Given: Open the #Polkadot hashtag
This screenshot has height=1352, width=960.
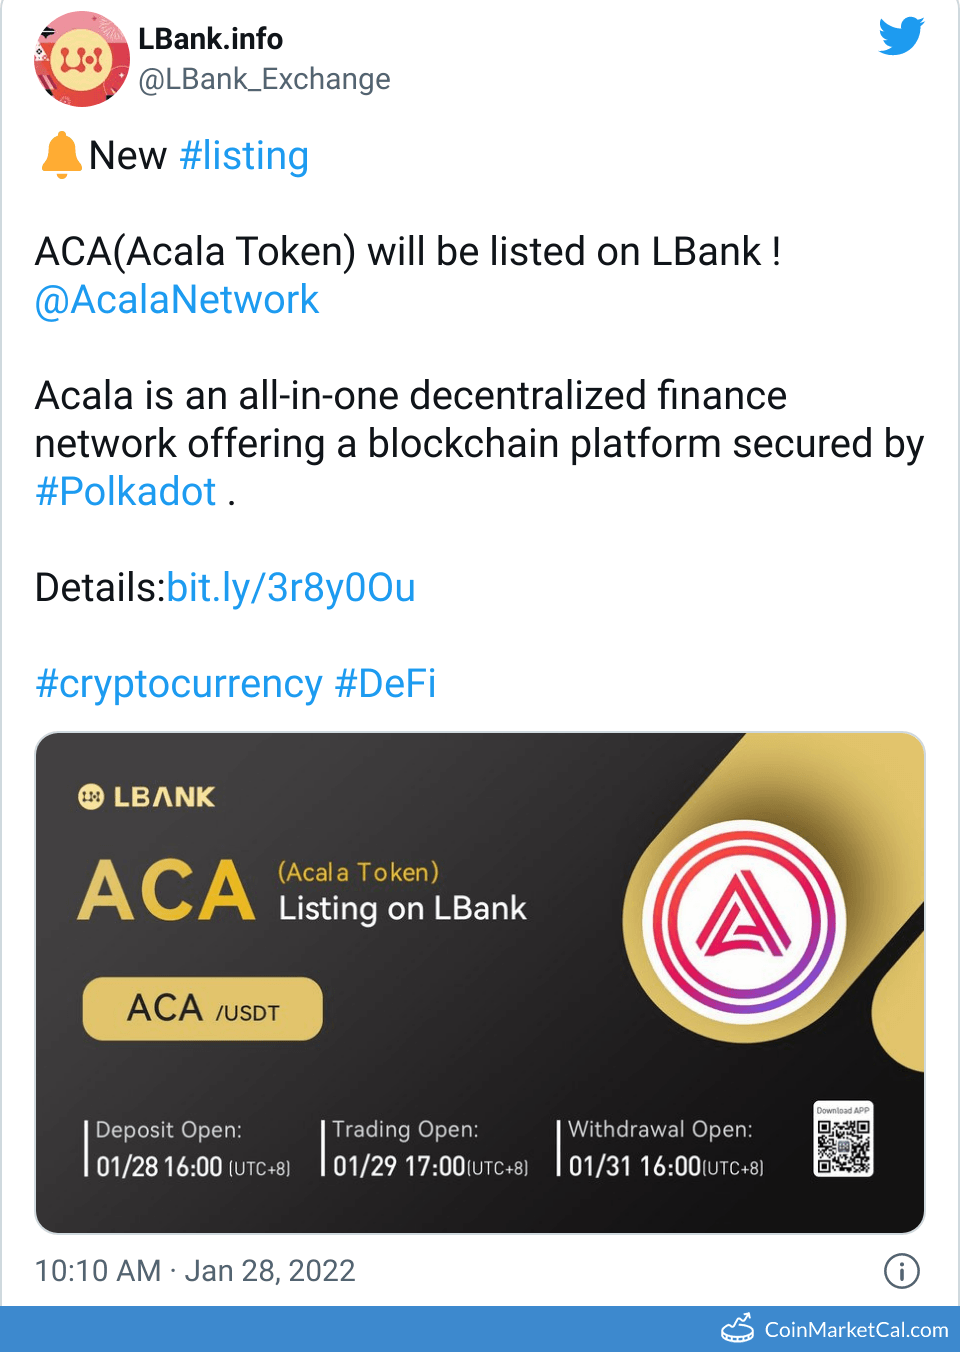Looking at the screenshot, I should click(x=125, y=491).
